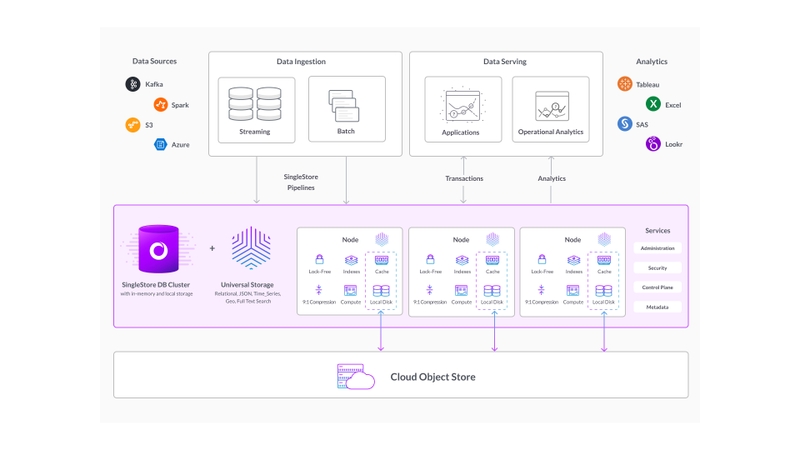
Task: Click the Lock-Free padlock icon in leftmost Node
Action: click(x=319, y=259)
